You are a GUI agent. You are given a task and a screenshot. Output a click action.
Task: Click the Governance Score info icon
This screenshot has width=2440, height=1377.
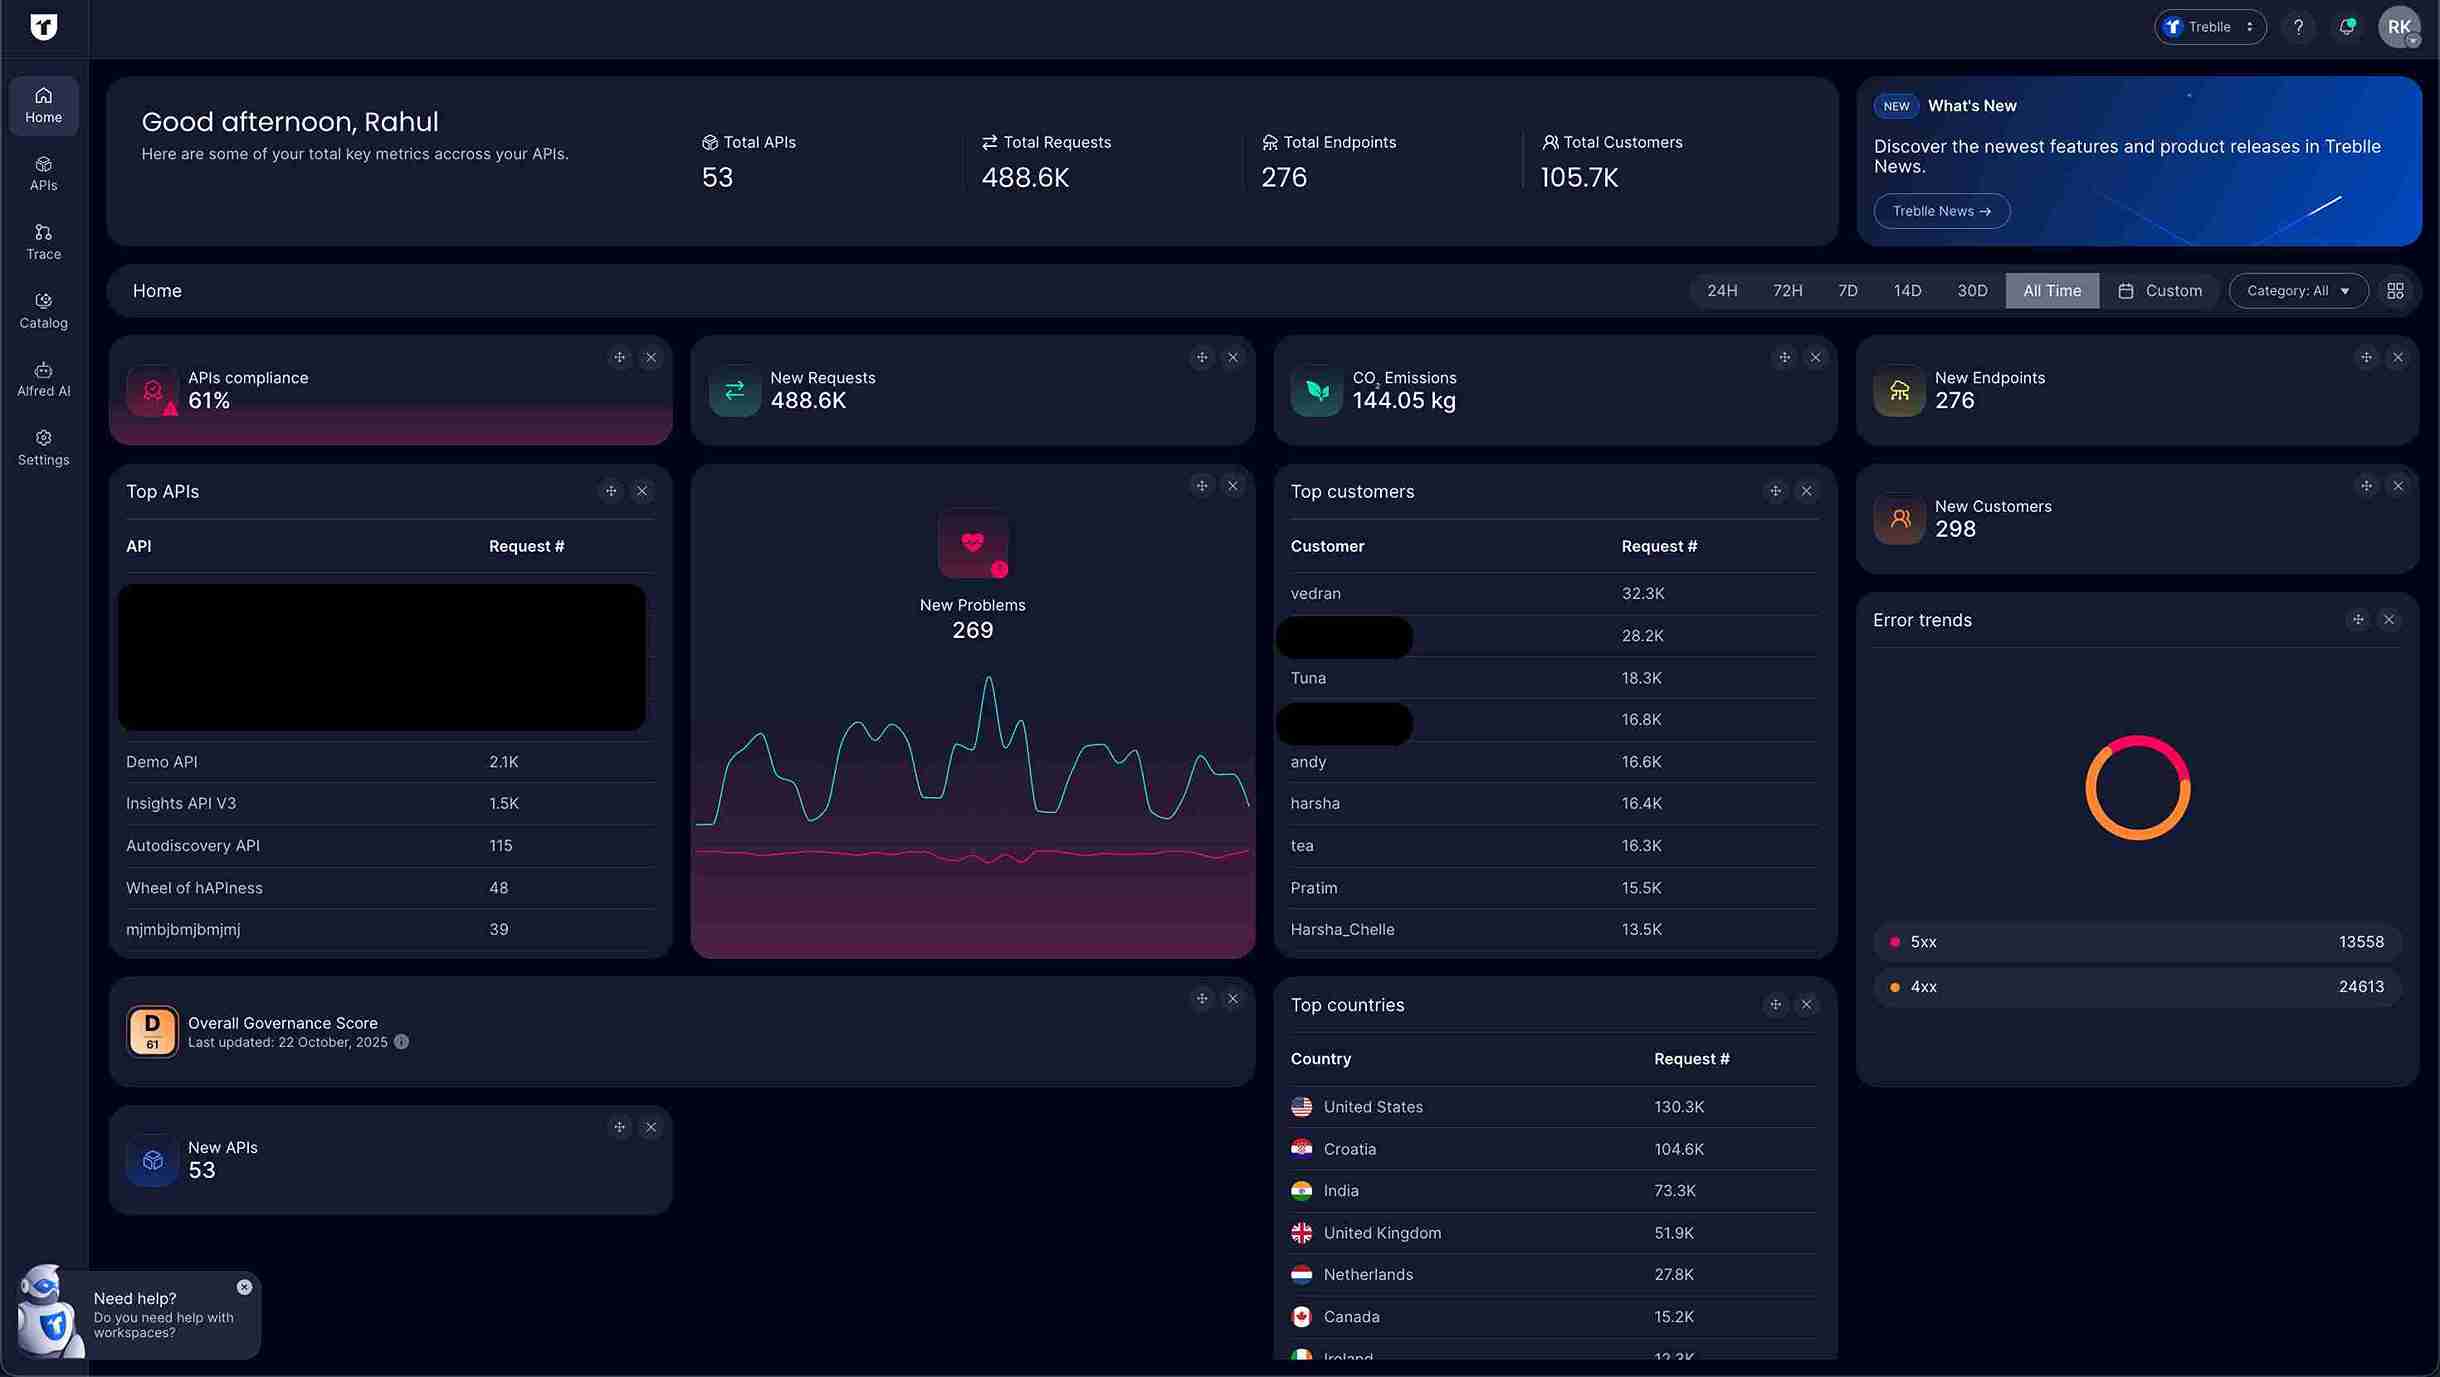point(401,1042)
